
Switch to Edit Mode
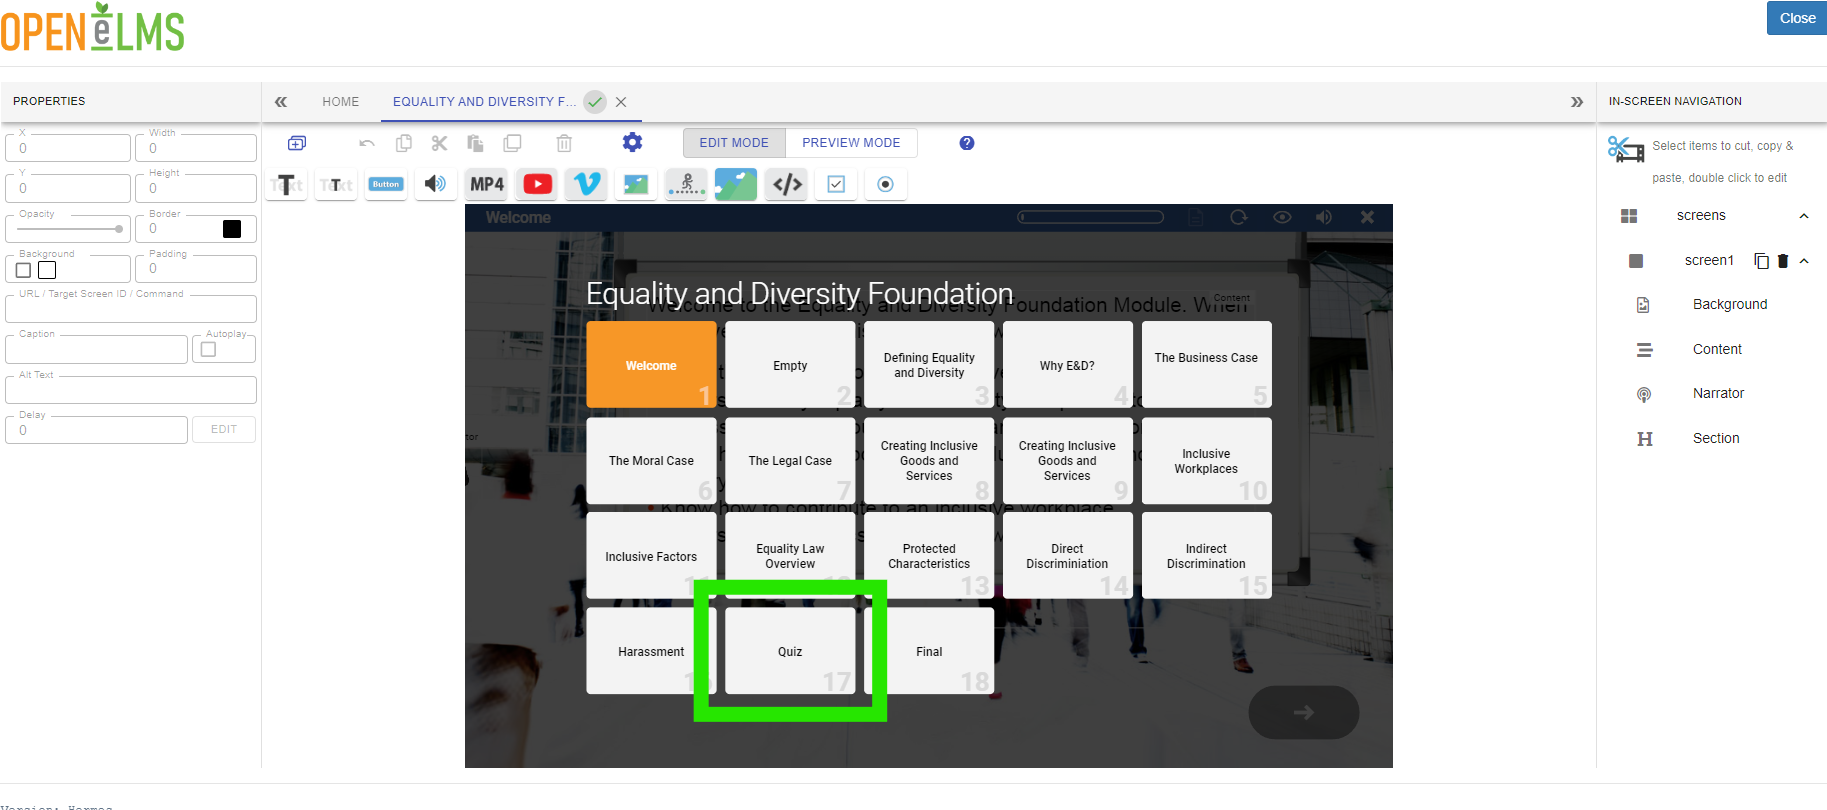click(734, 143)
